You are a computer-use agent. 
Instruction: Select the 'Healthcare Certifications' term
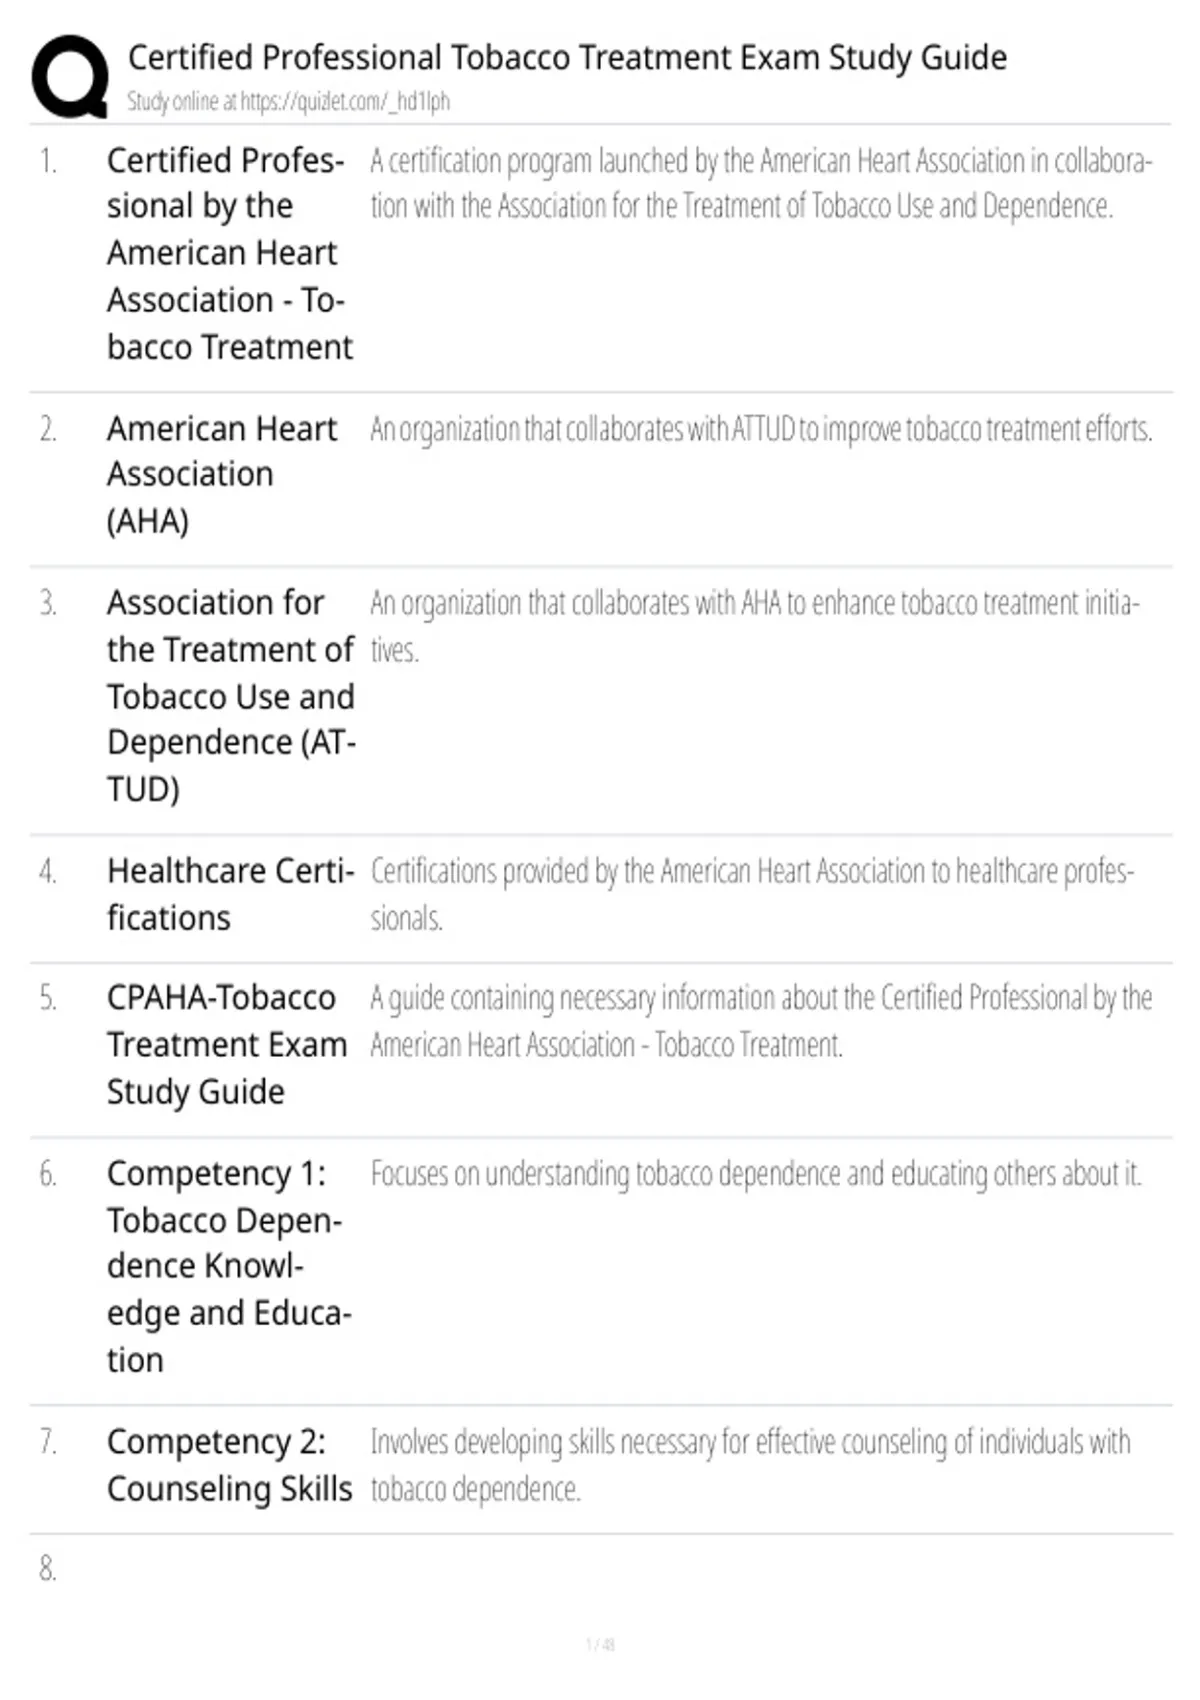(231, 894)
